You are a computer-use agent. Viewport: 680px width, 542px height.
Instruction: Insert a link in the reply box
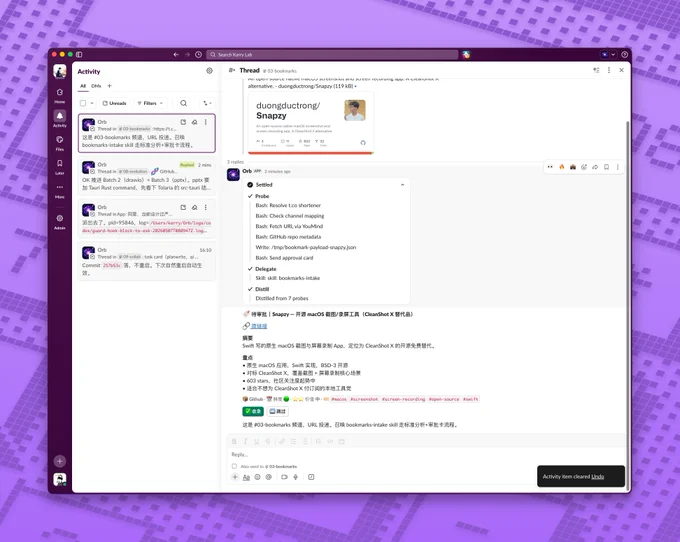(x=282, y=441)
